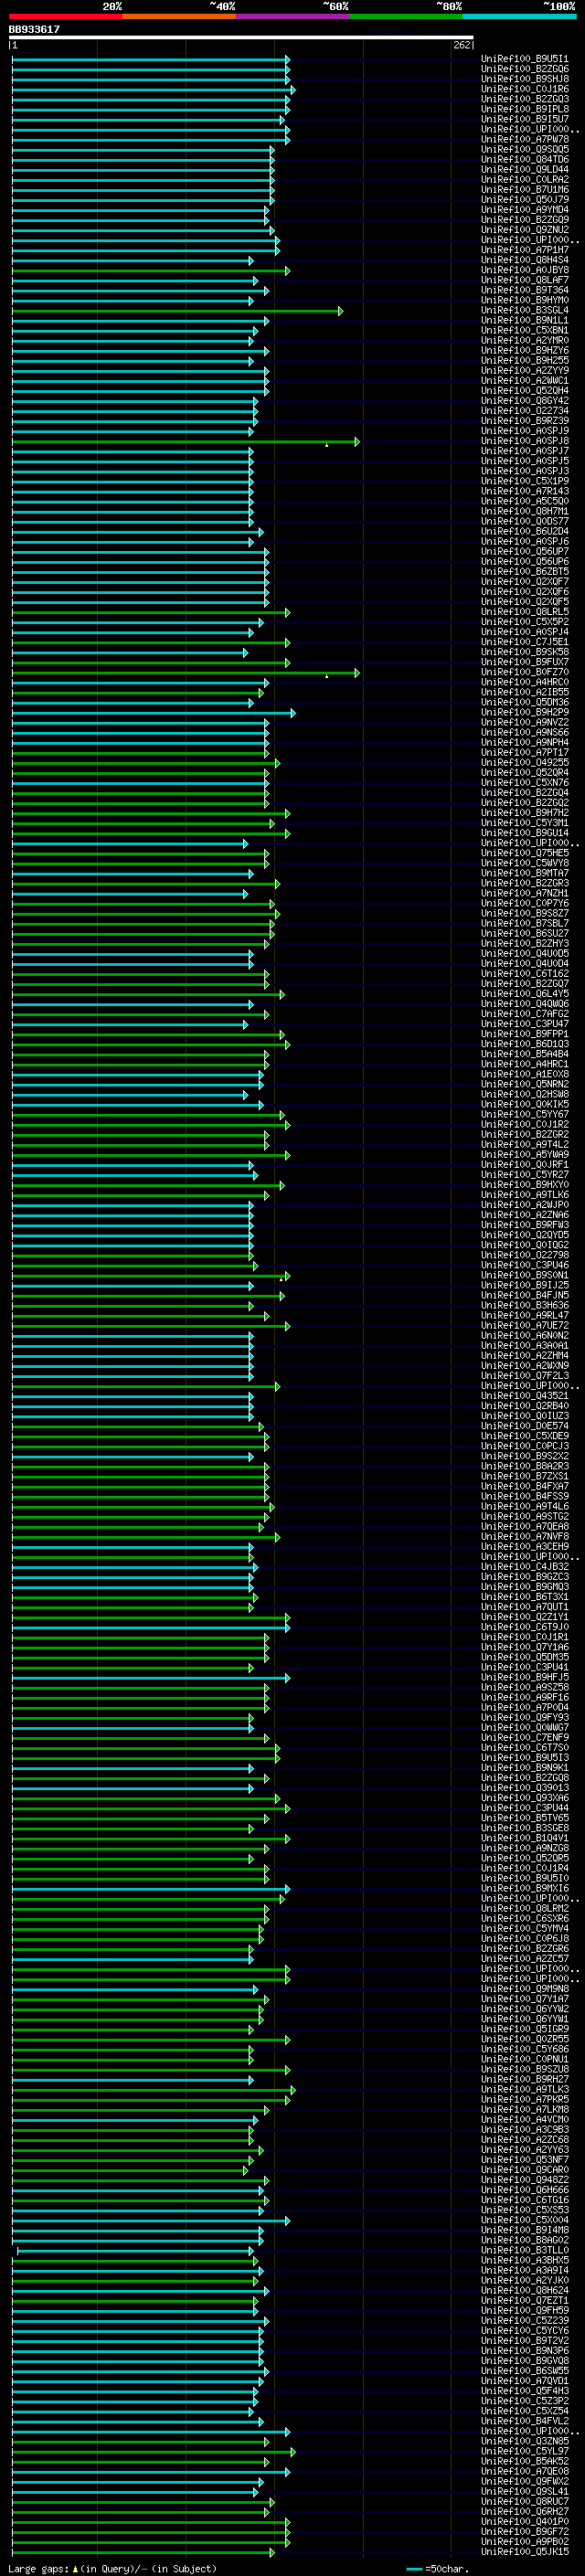Click hit label UniRef100_B9MTA7

click(x=524, y=873)
